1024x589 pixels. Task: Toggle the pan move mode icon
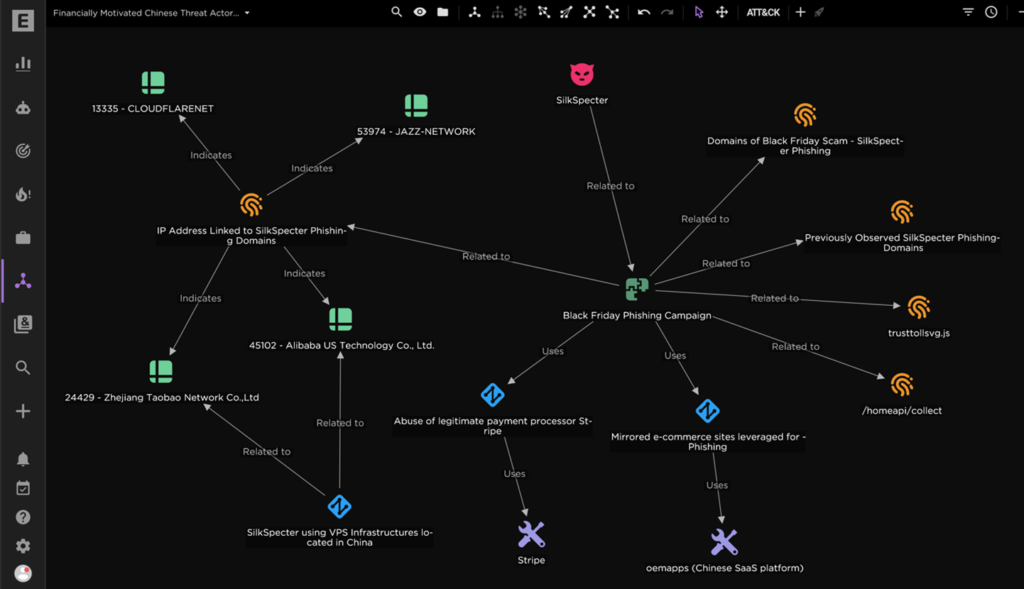point(722,12)
